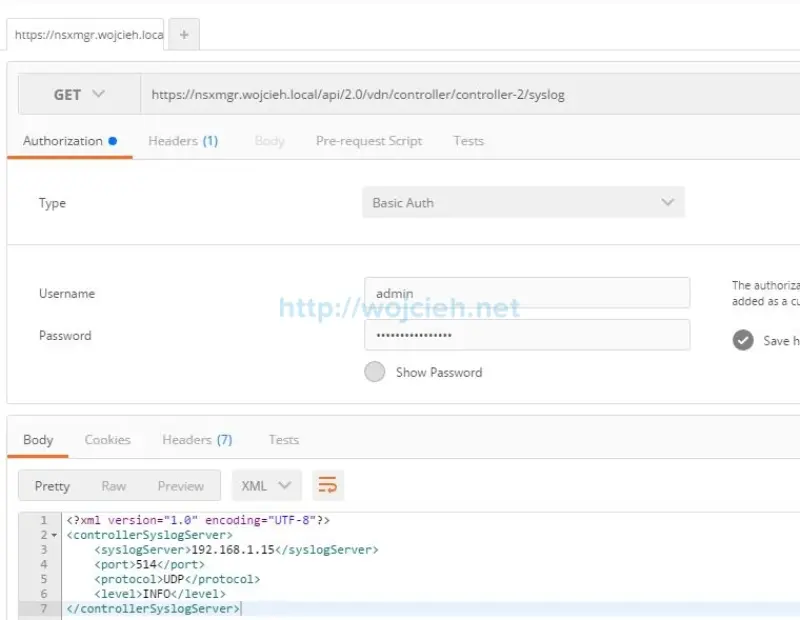Toggle the Save helper checkmark
800x620 pixels.
pos(742,340)
